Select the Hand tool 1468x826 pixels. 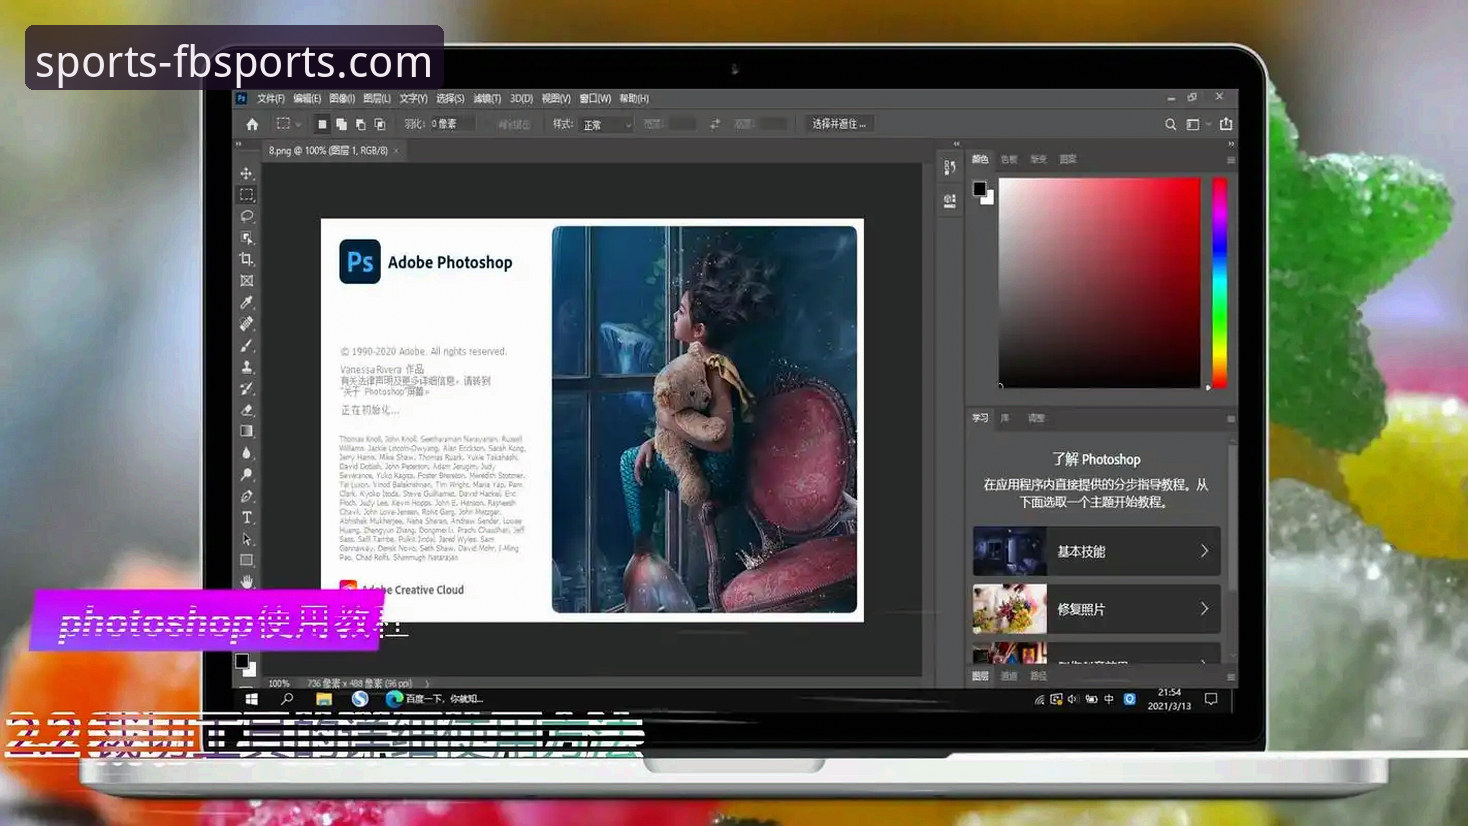[247, 581]
